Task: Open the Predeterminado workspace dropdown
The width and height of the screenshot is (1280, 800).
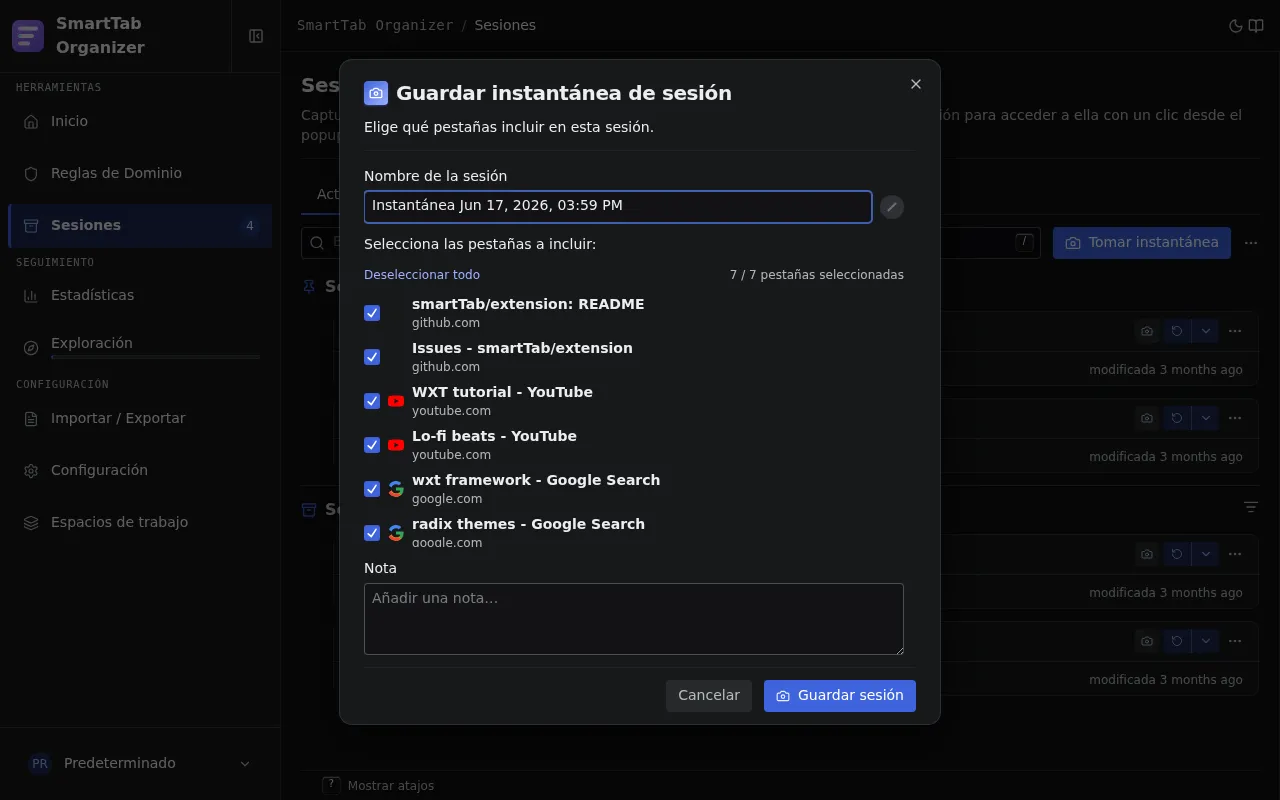Action: coord(140,763)
